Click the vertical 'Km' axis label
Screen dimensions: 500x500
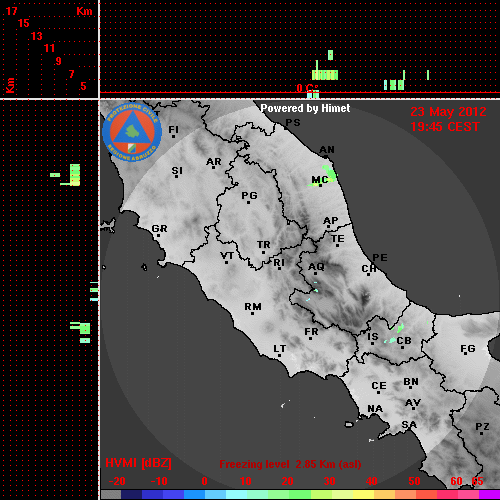[x=10, y=85]
